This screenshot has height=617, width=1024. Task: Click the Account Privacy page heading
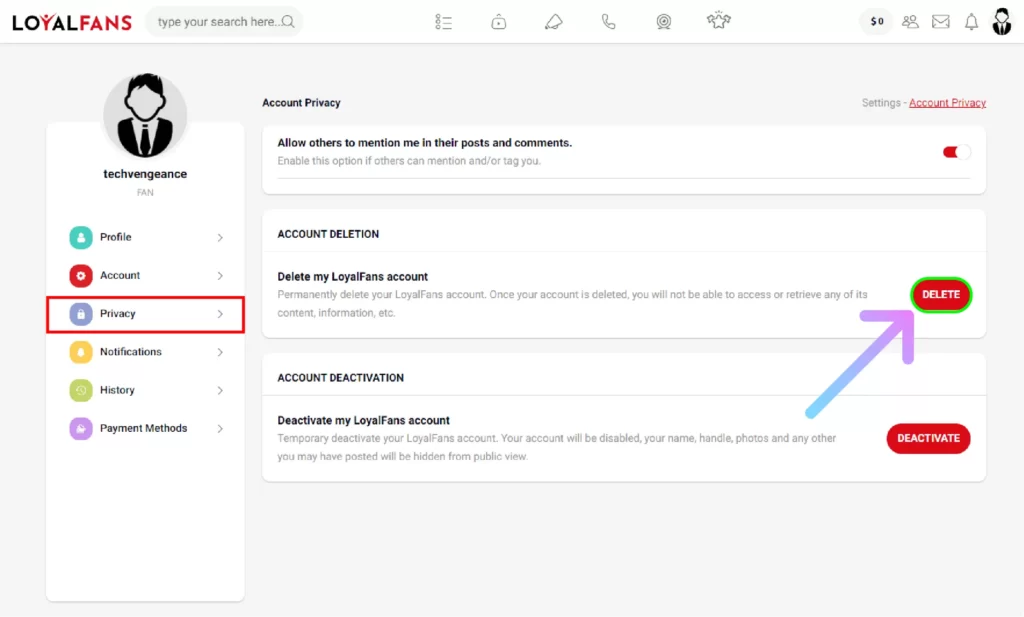(x=301, y=103)
